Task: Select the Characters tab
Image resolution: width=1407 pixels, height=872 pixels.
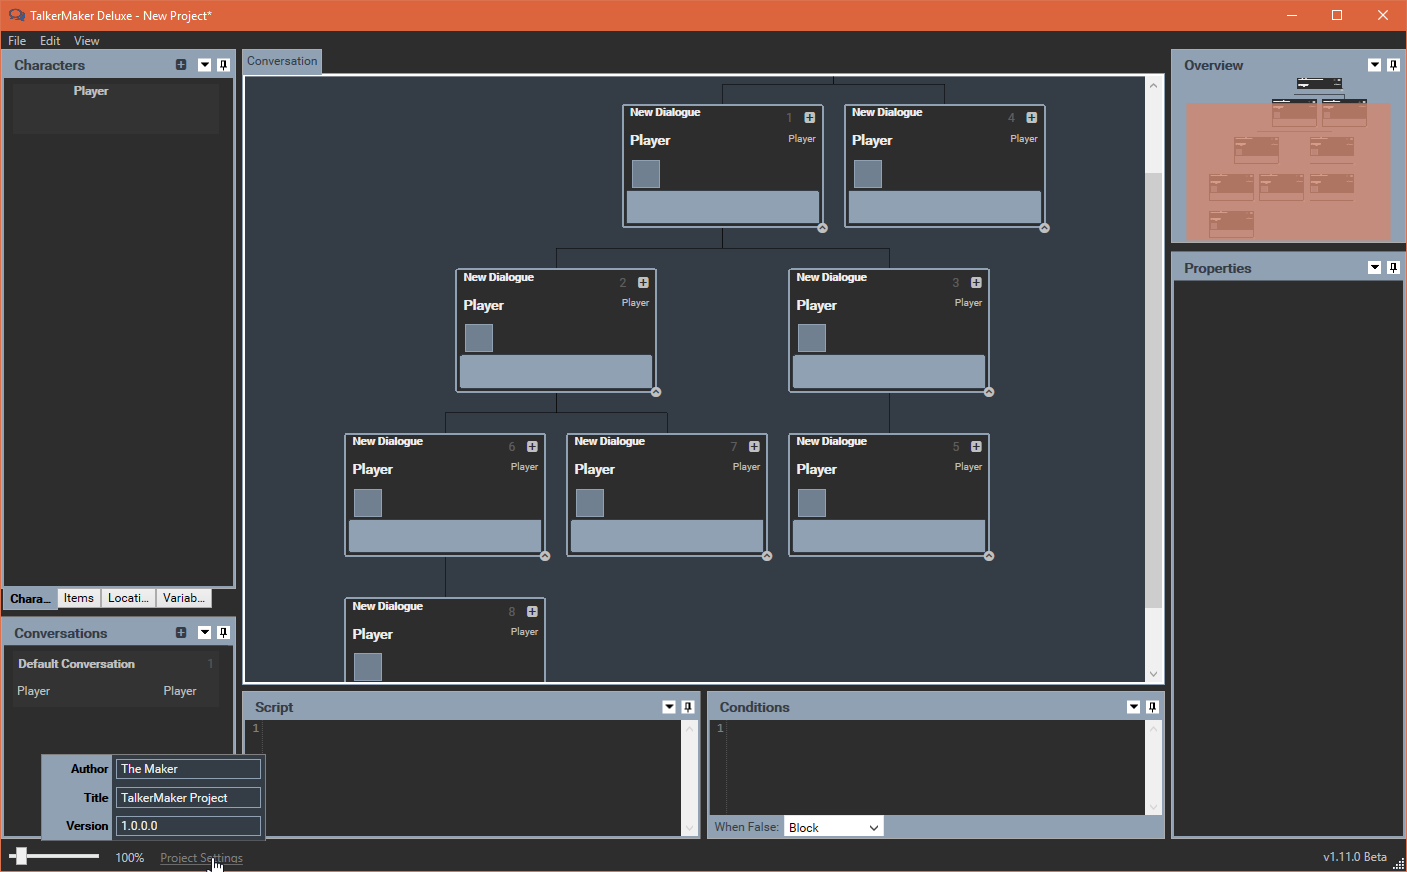Action: pos(30,599)
